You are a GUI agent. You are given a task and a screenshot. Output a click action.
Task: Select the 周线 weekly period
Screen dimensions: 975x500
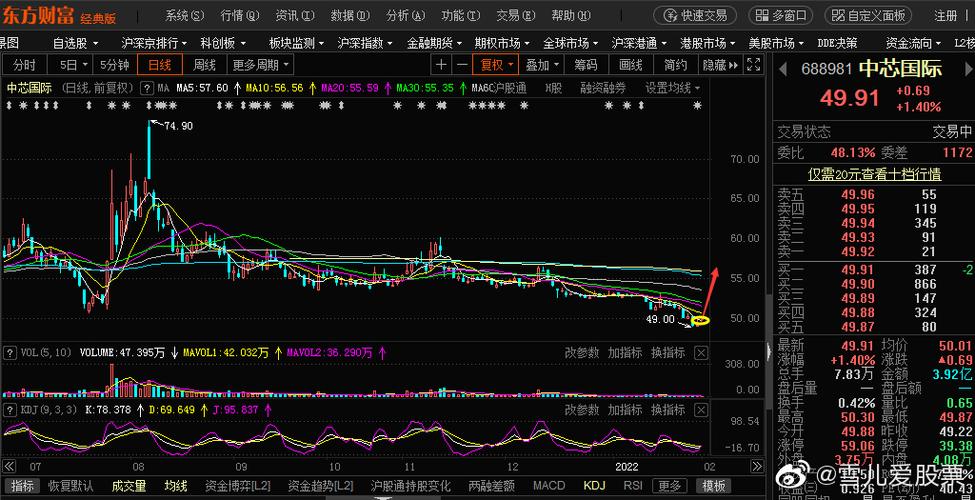click(x=204, y=64)
